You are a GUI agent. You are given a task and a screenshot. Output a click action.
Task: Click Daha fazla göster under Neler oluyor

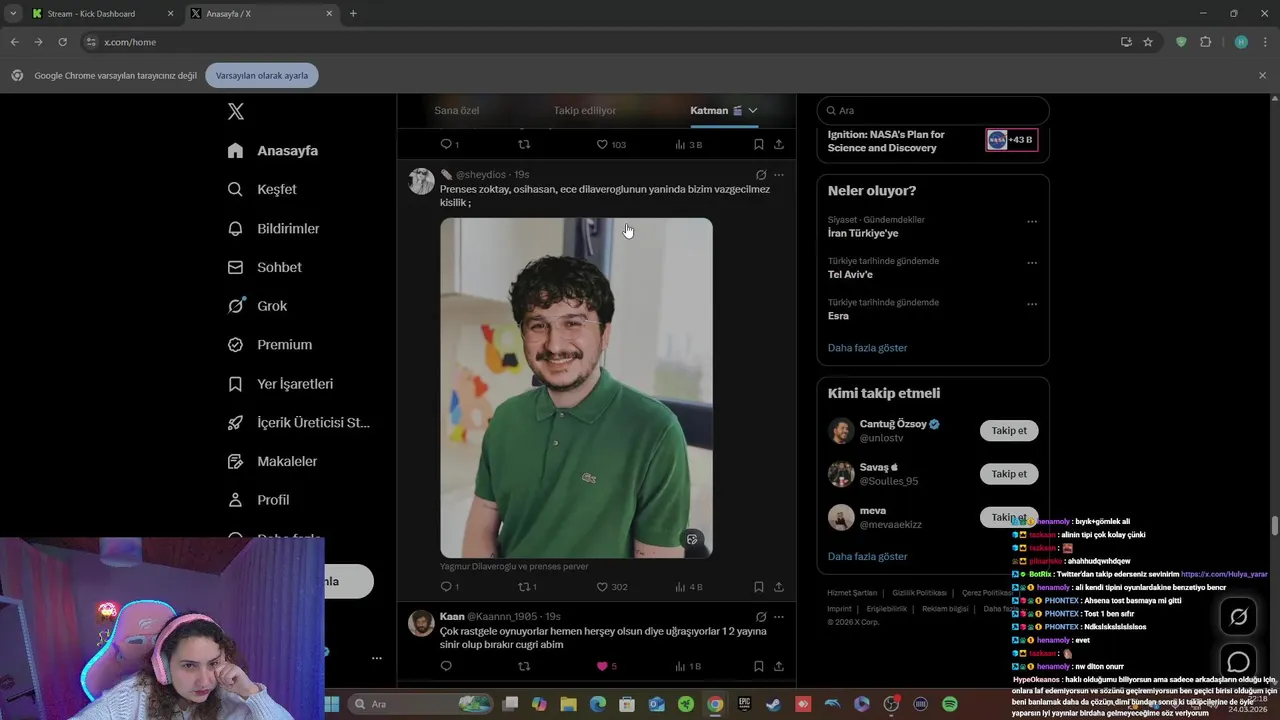867,348
